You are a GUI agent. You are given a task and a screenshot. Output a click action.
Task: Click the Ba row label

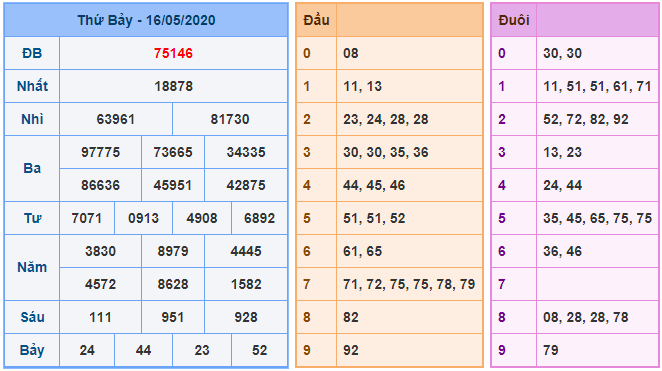pos(32,168)
